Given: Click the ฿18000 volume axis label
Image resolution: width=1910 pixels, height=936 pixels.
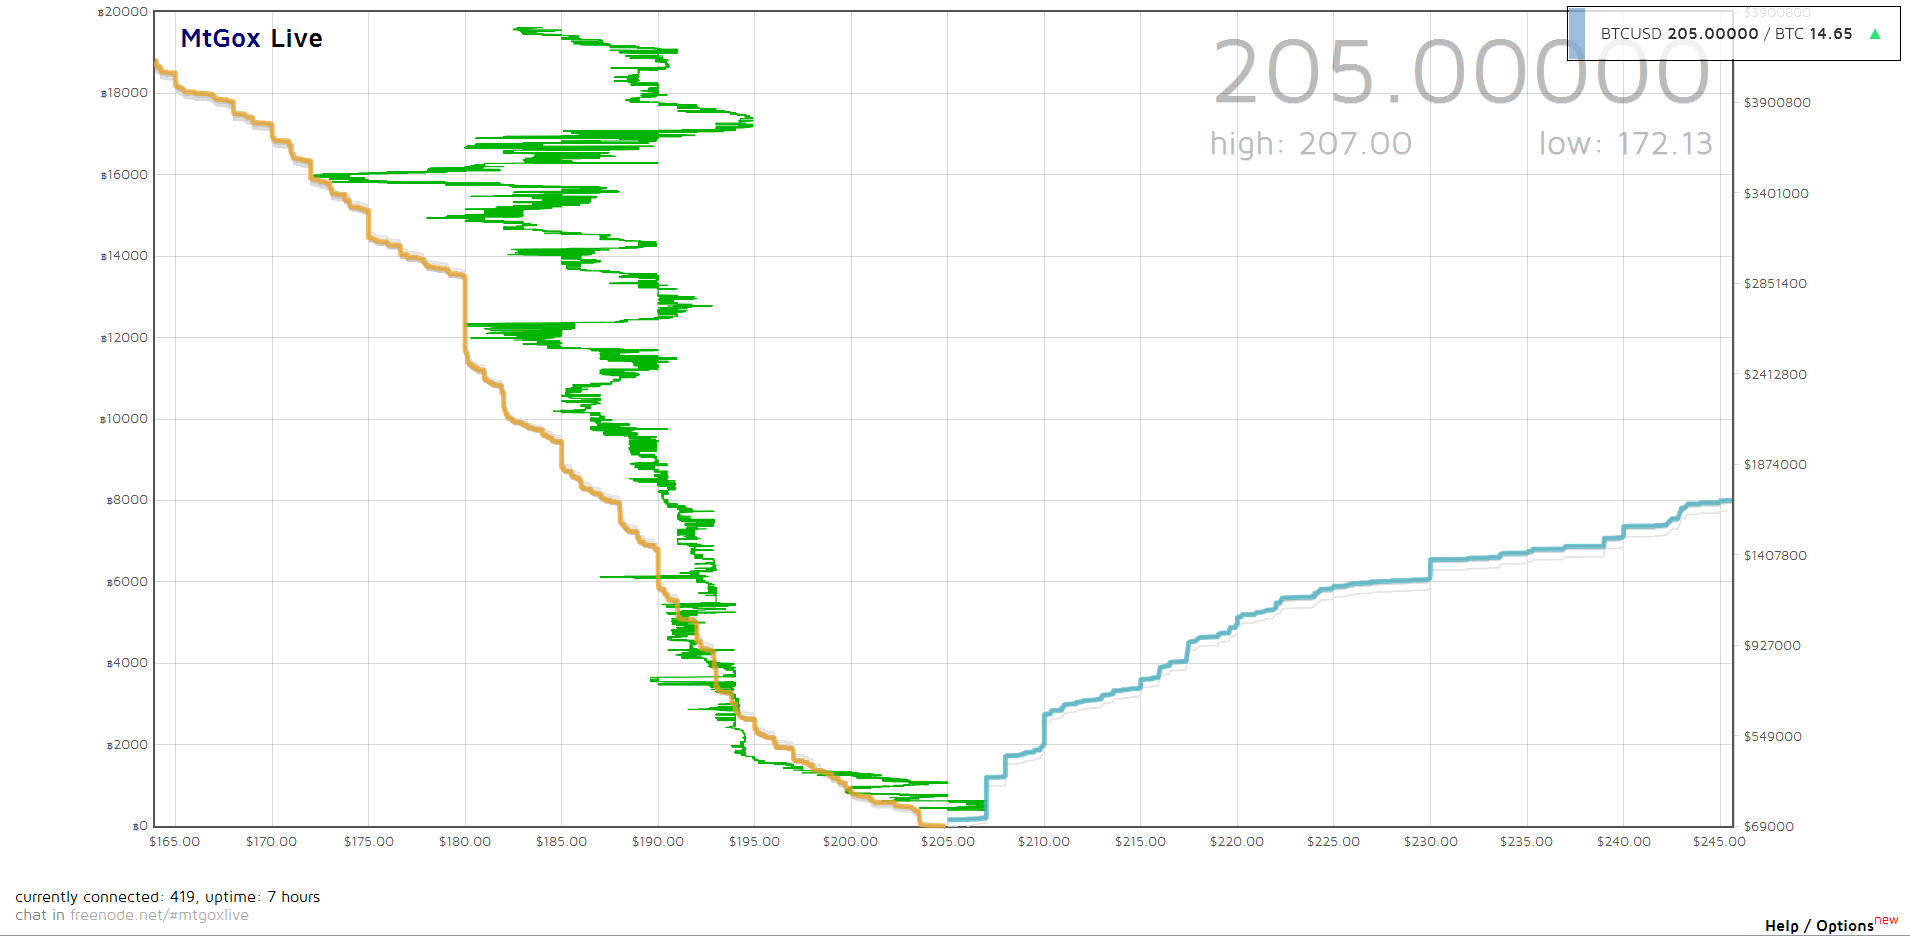Looking at the screenshot, I should pos(124,93).
